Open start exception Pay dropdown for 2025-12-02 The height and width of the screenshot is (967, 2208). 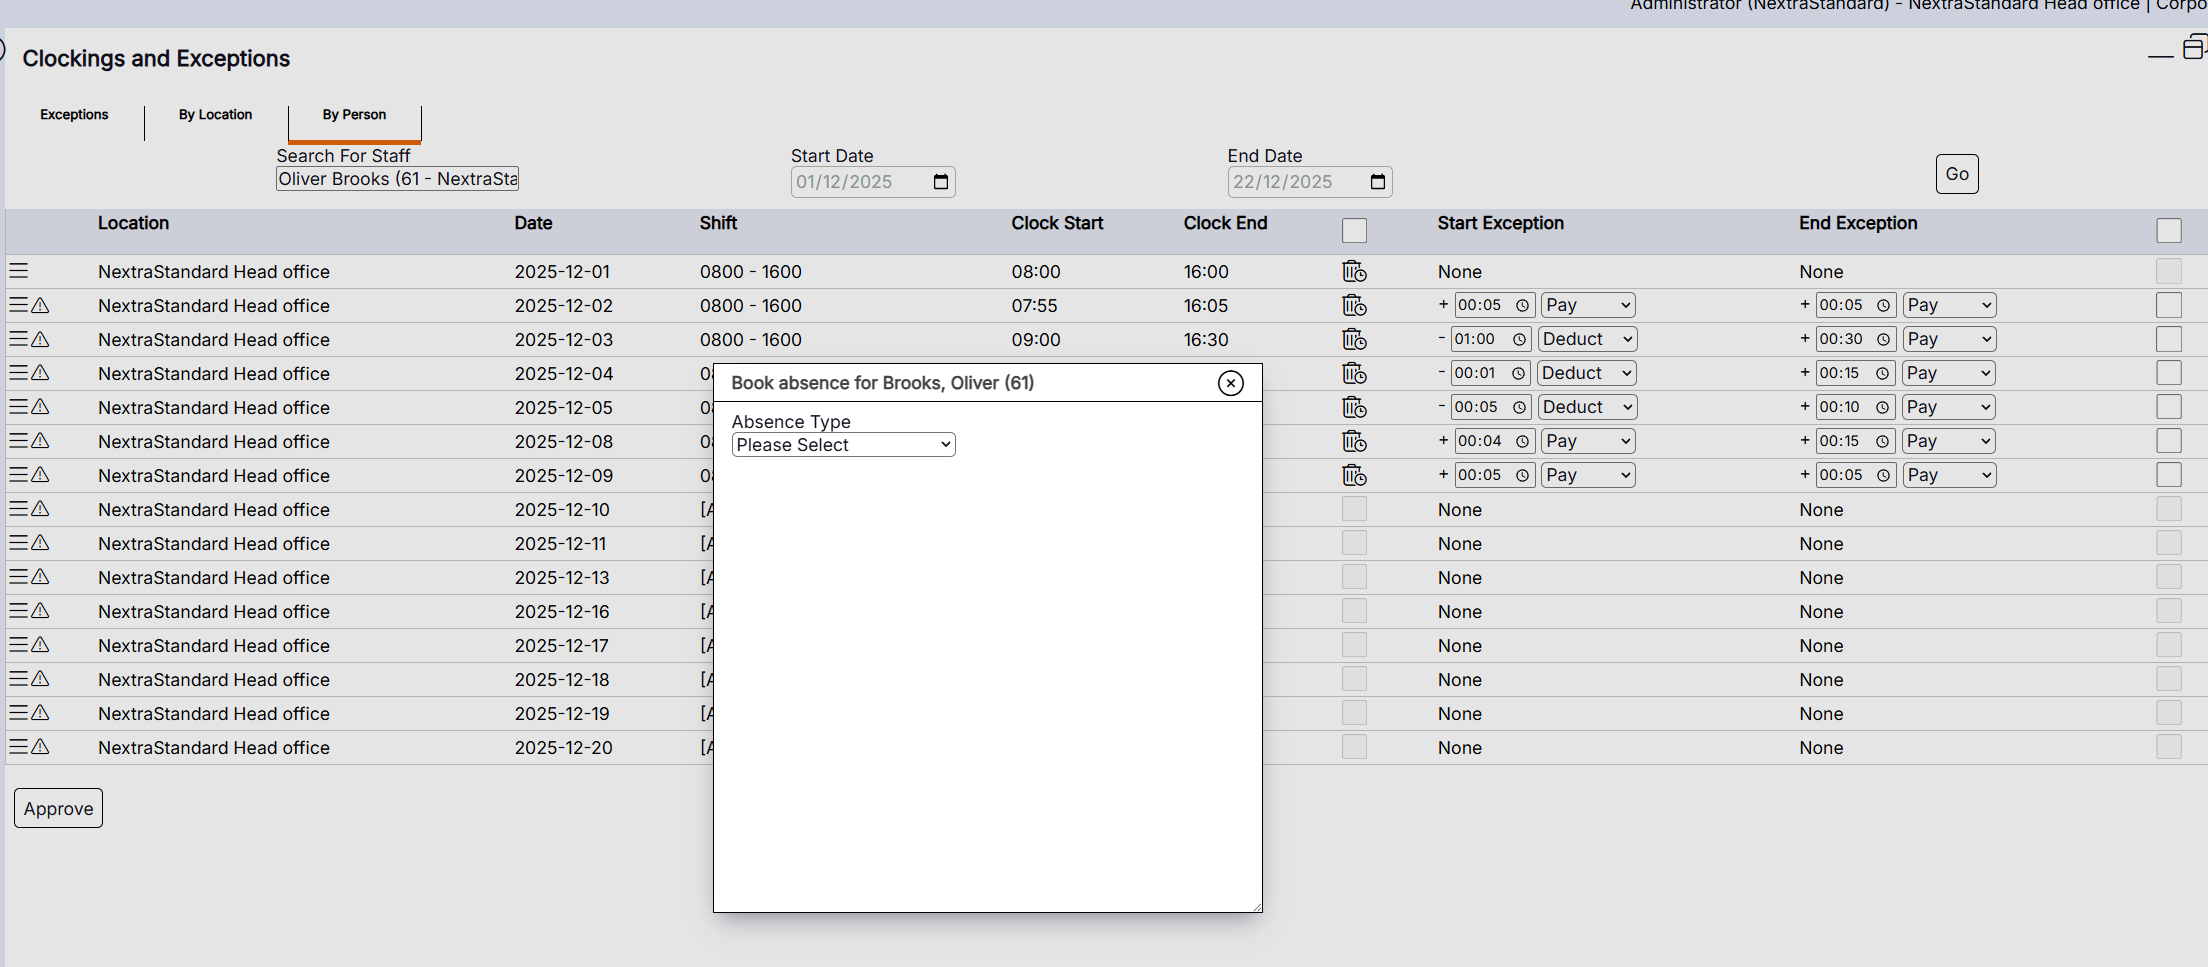[x=1588, y=305]
